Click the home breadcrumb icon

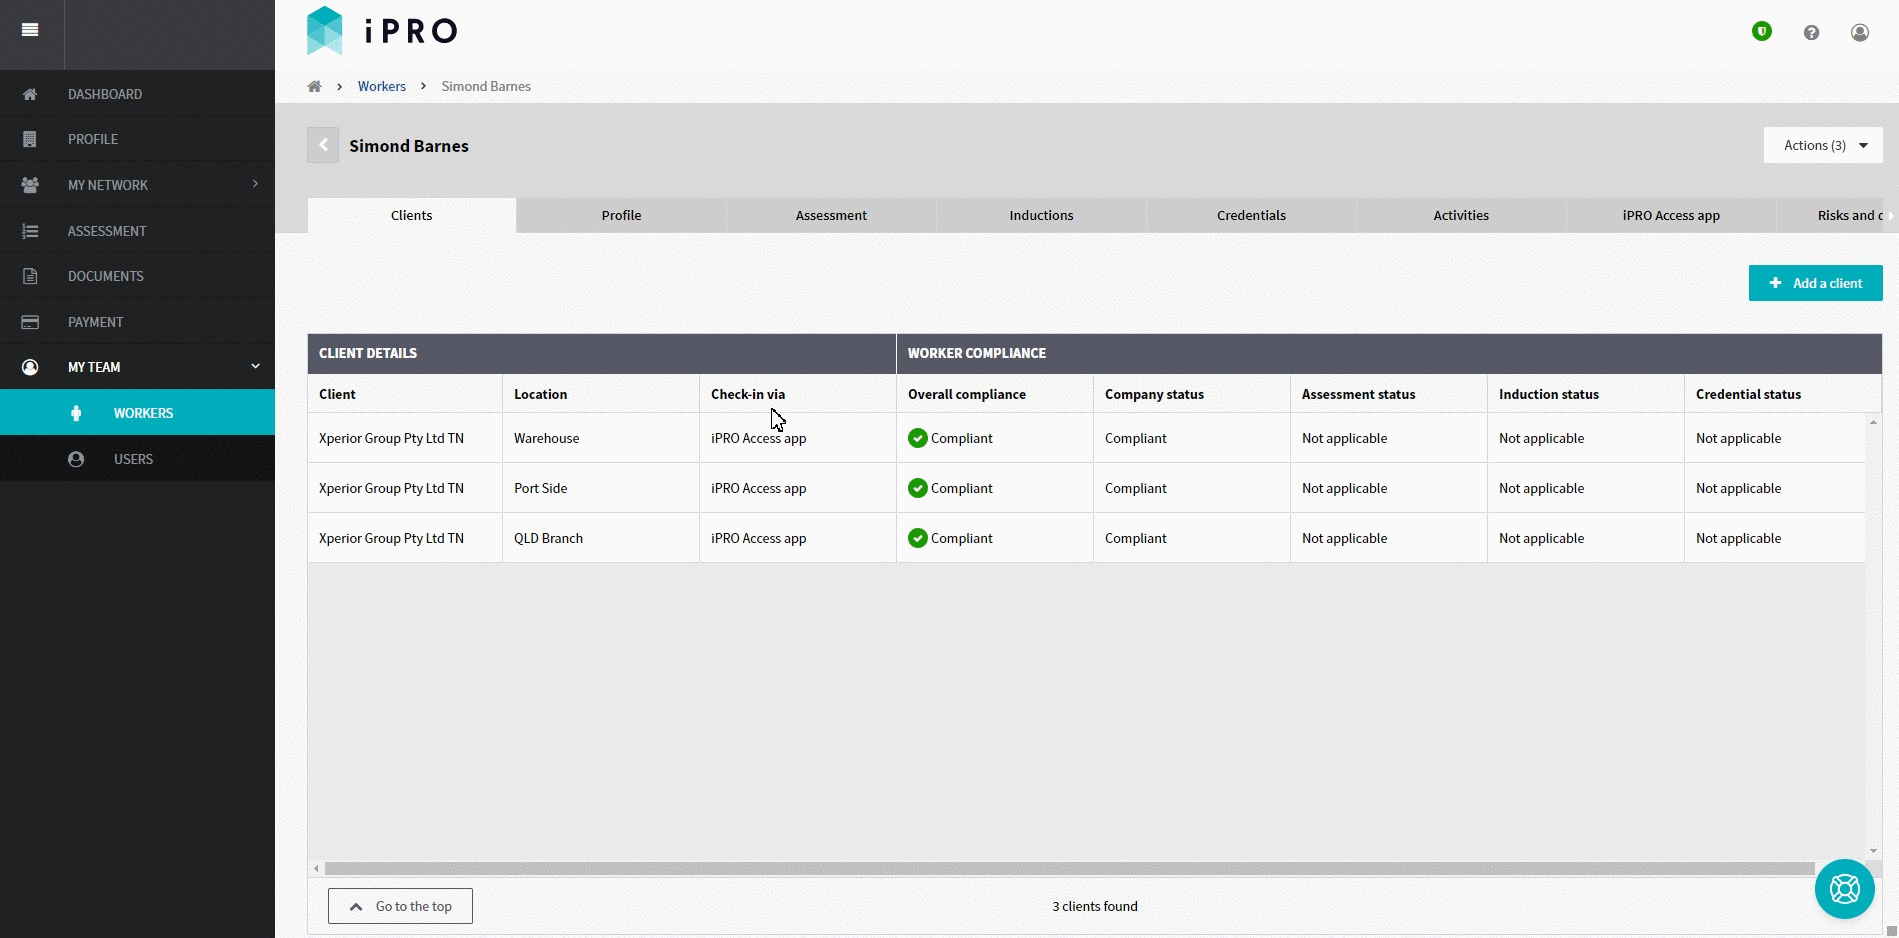tap(314, 86)
